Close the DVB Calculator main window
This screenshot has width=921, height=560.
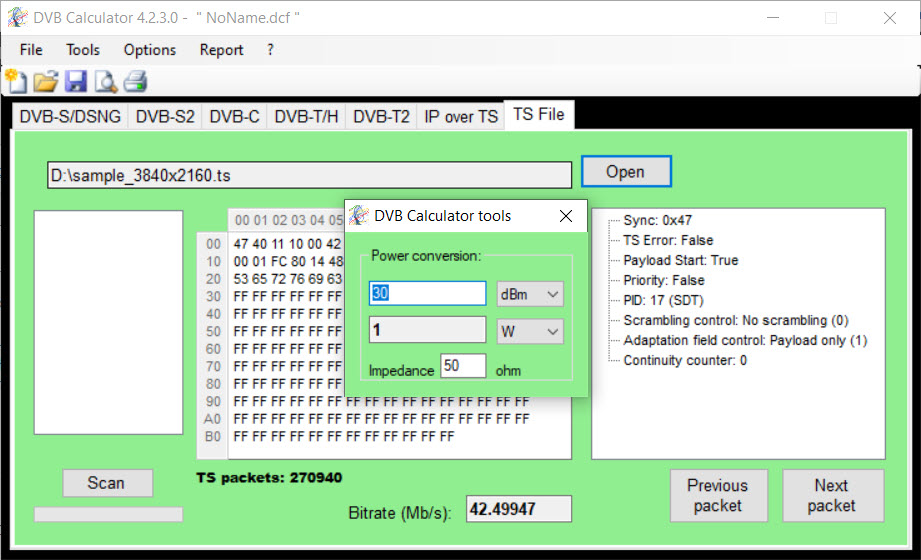point(890,18)
